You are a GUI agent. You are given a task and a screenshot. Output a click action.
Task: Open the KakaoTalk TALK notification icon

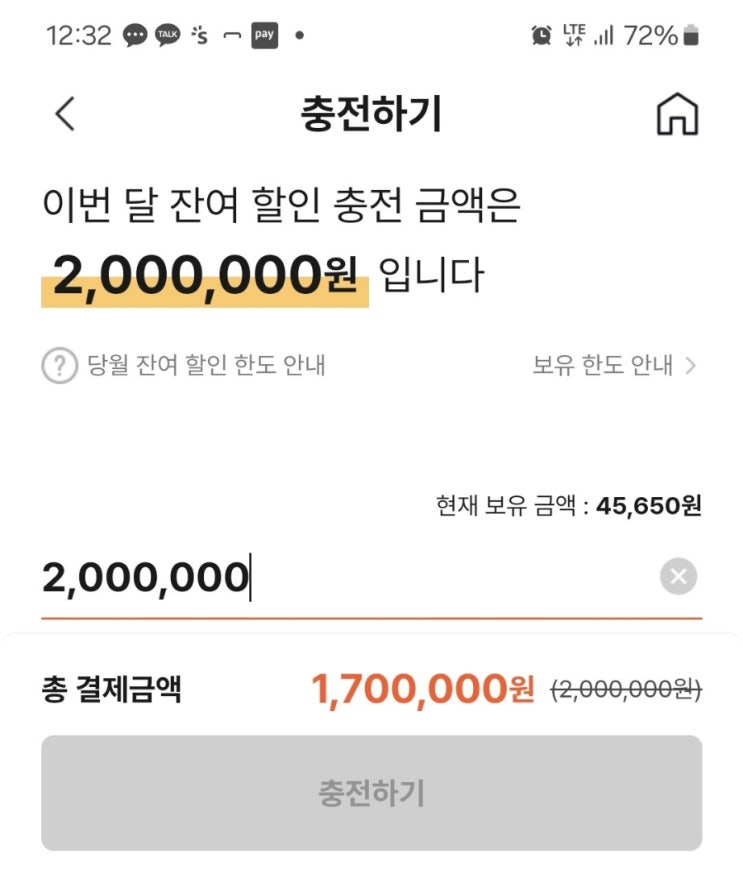coord(168,35)
